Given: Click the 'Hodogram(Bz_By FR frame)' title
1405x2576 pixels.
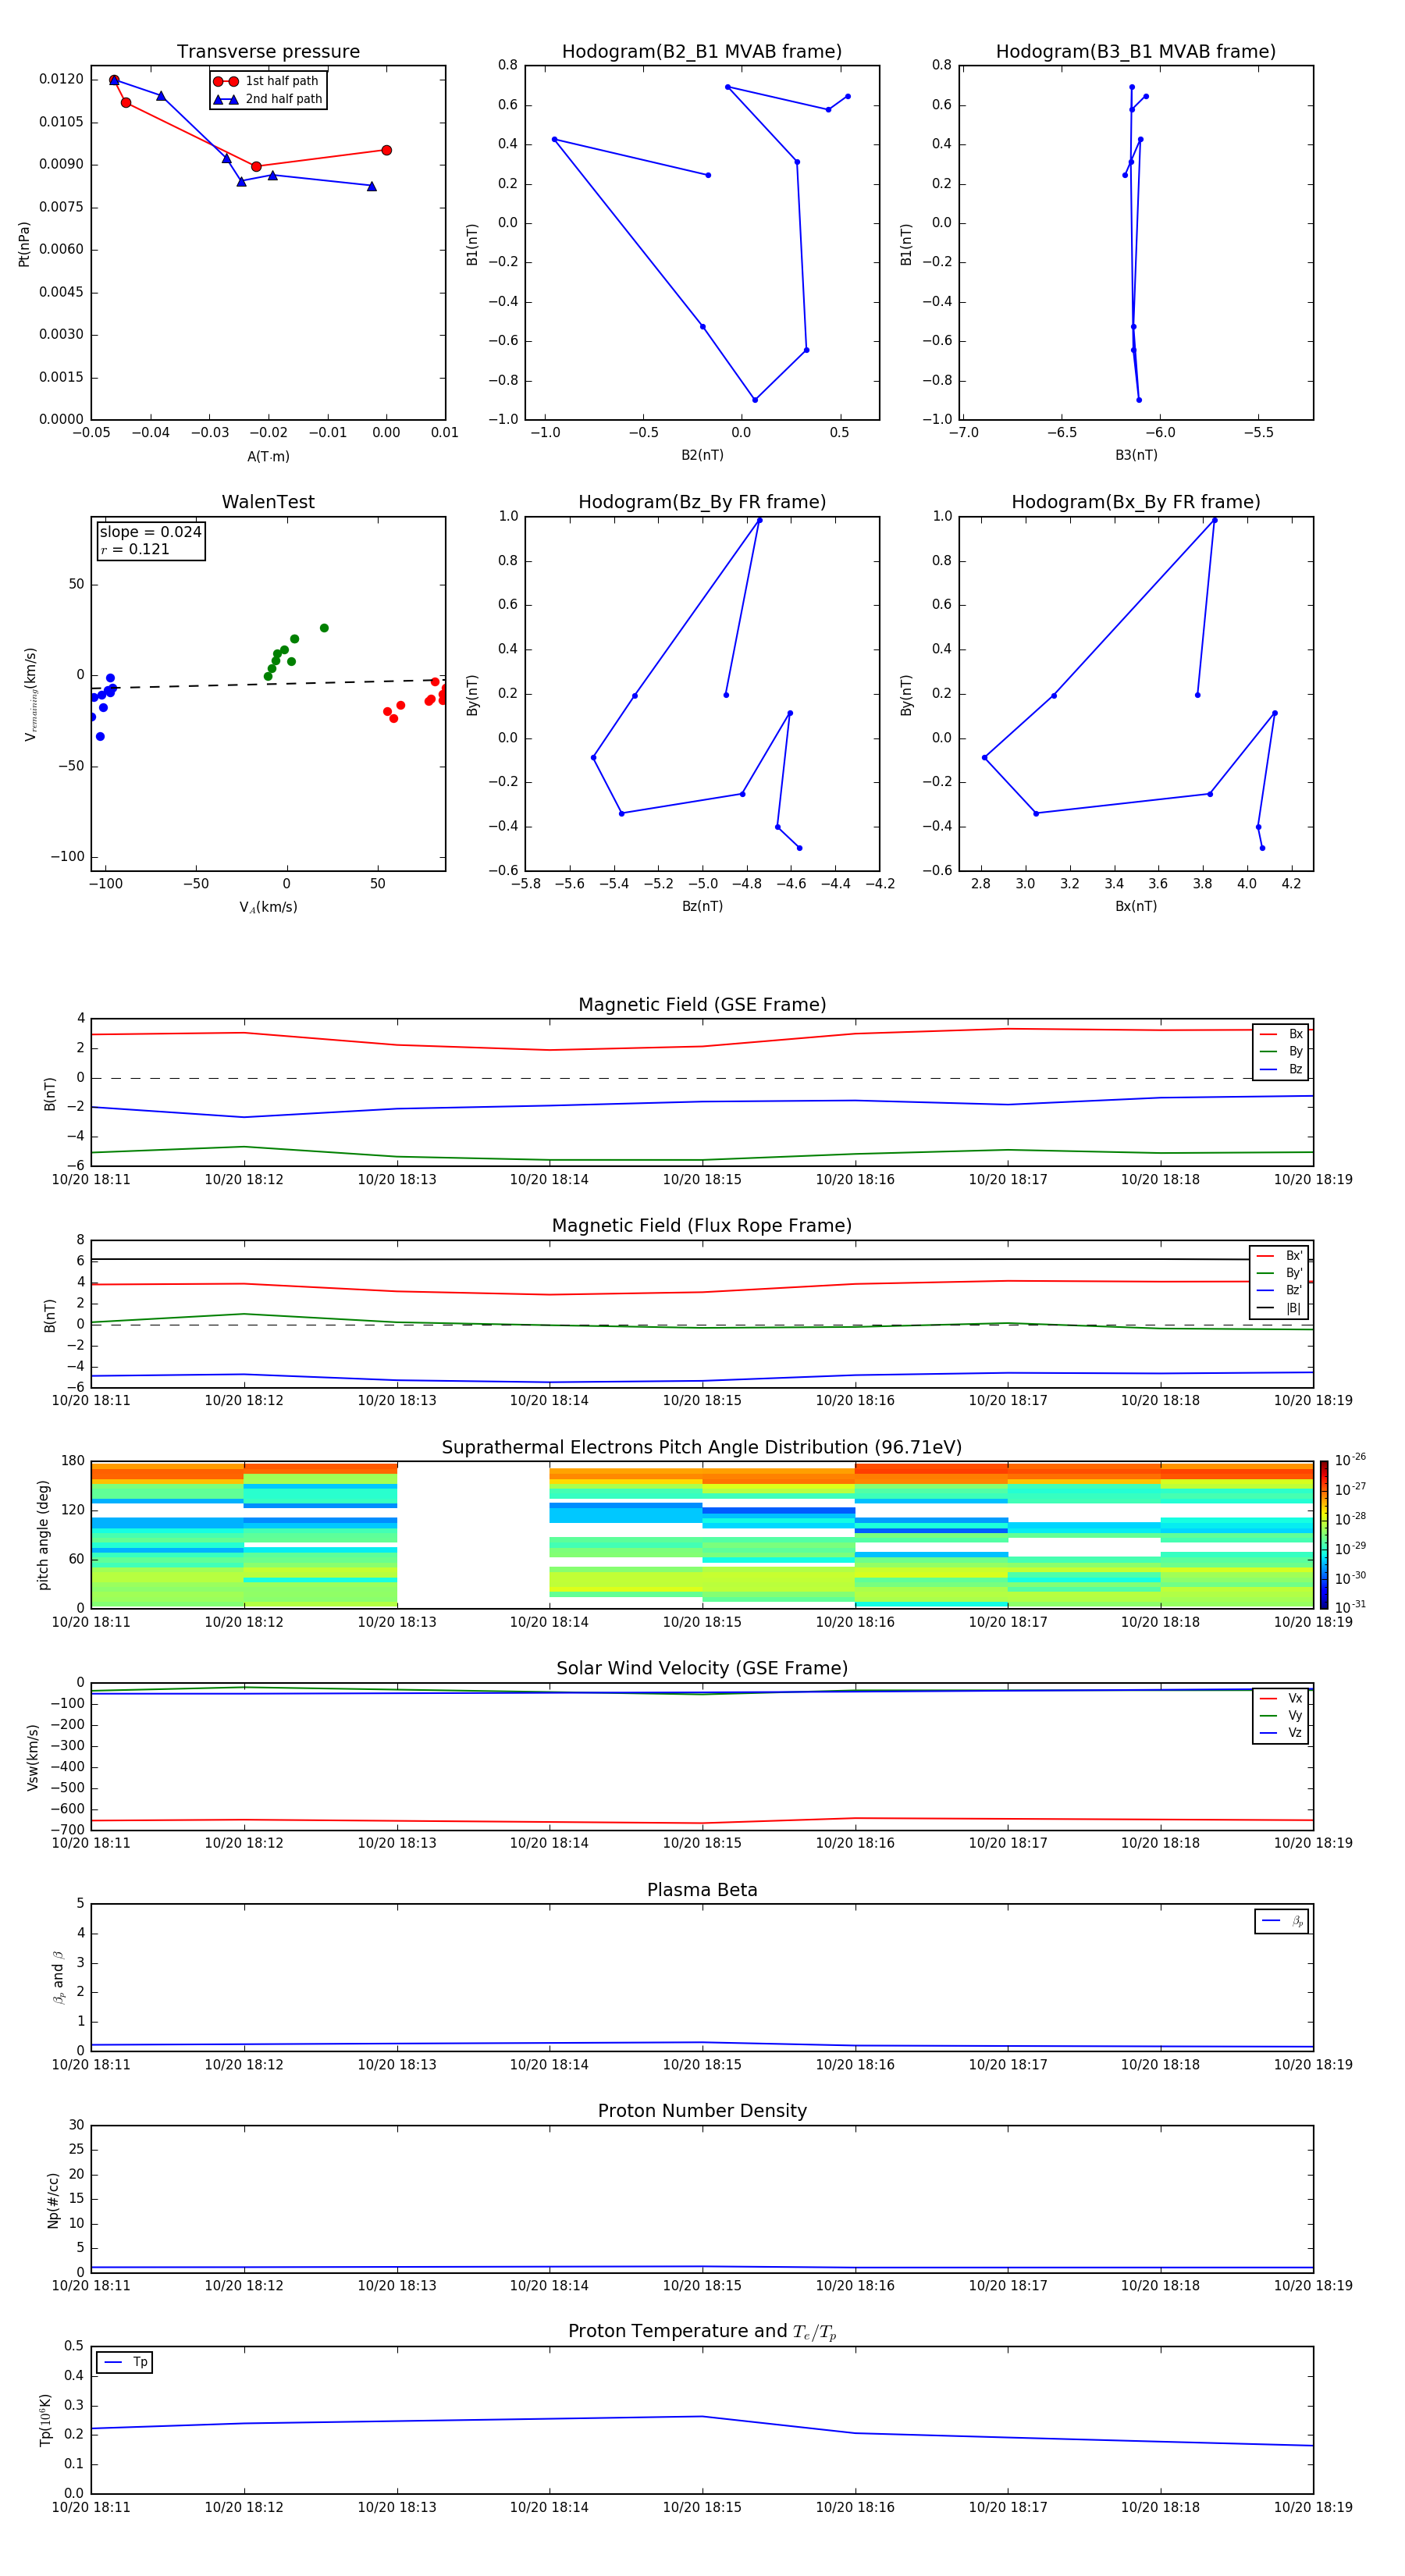Looking at the screenshot, I should coord(702,502).
